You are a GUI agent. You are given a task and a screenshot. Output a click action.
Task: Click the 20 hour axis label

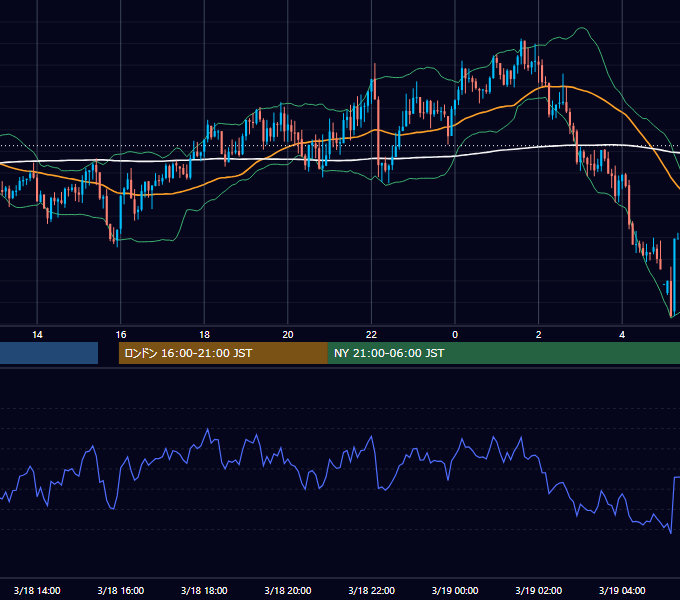288,335
